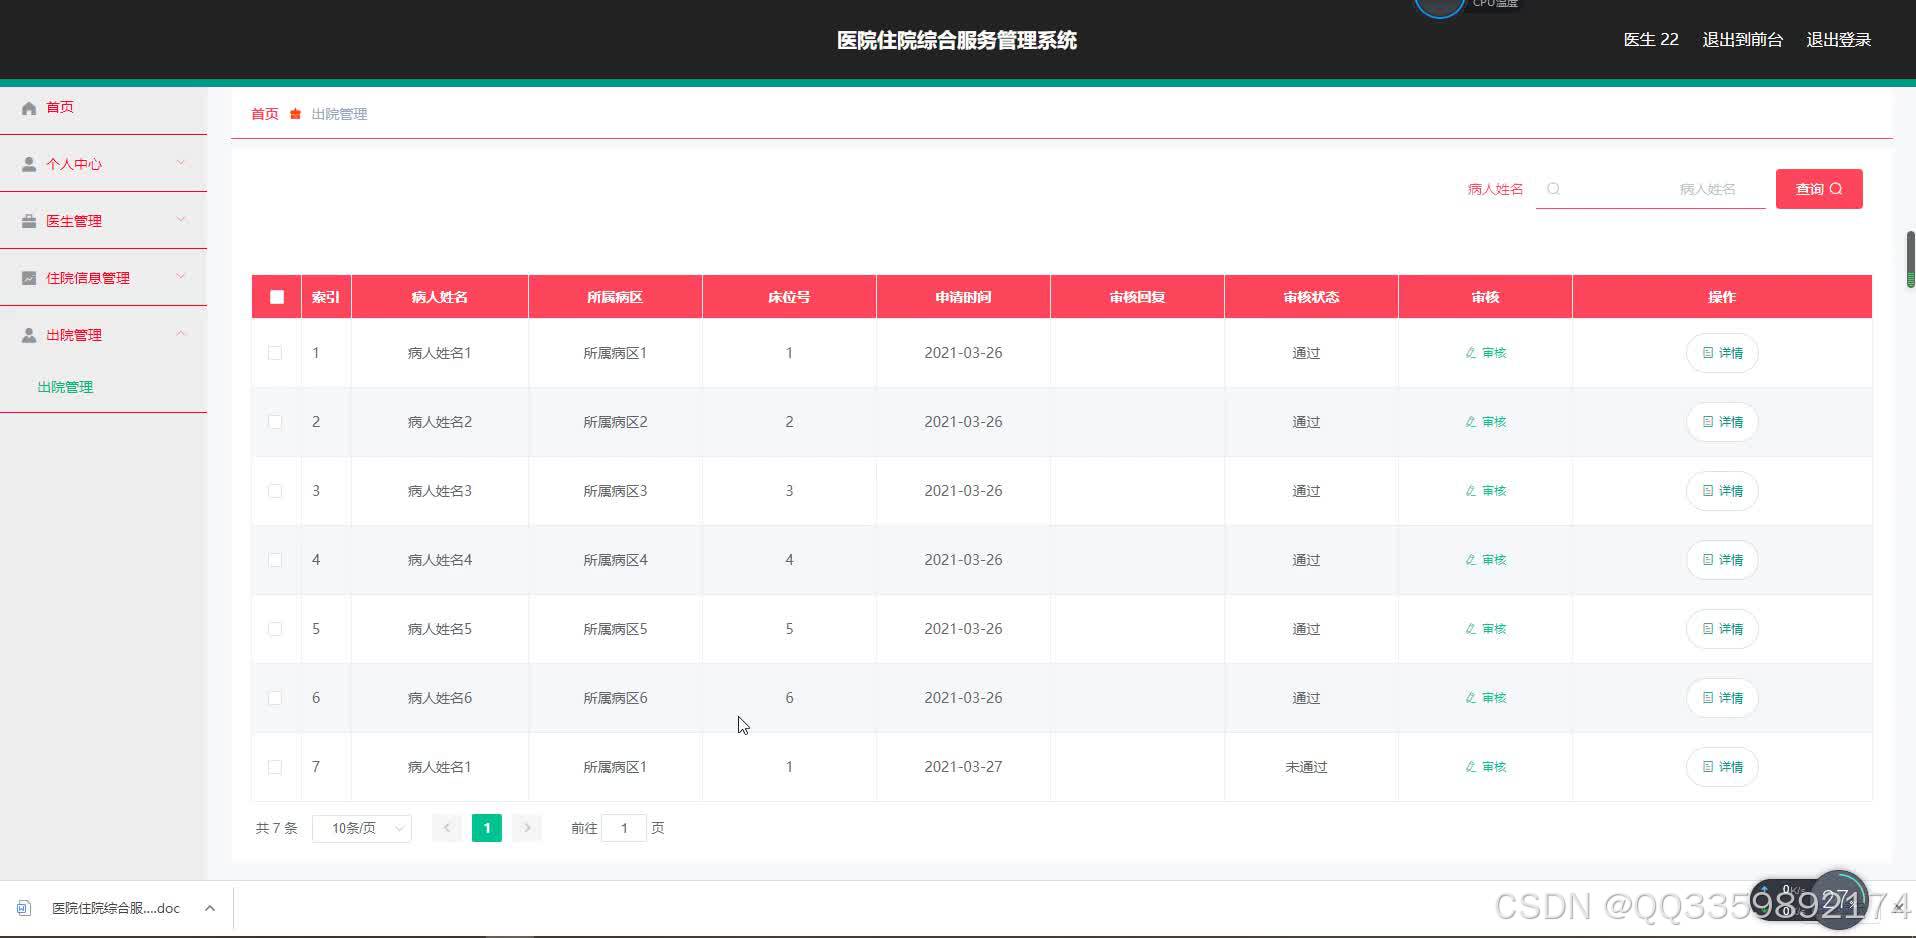
Task: Expand the 医生管理 menu chevron
Action: (181, 220)
